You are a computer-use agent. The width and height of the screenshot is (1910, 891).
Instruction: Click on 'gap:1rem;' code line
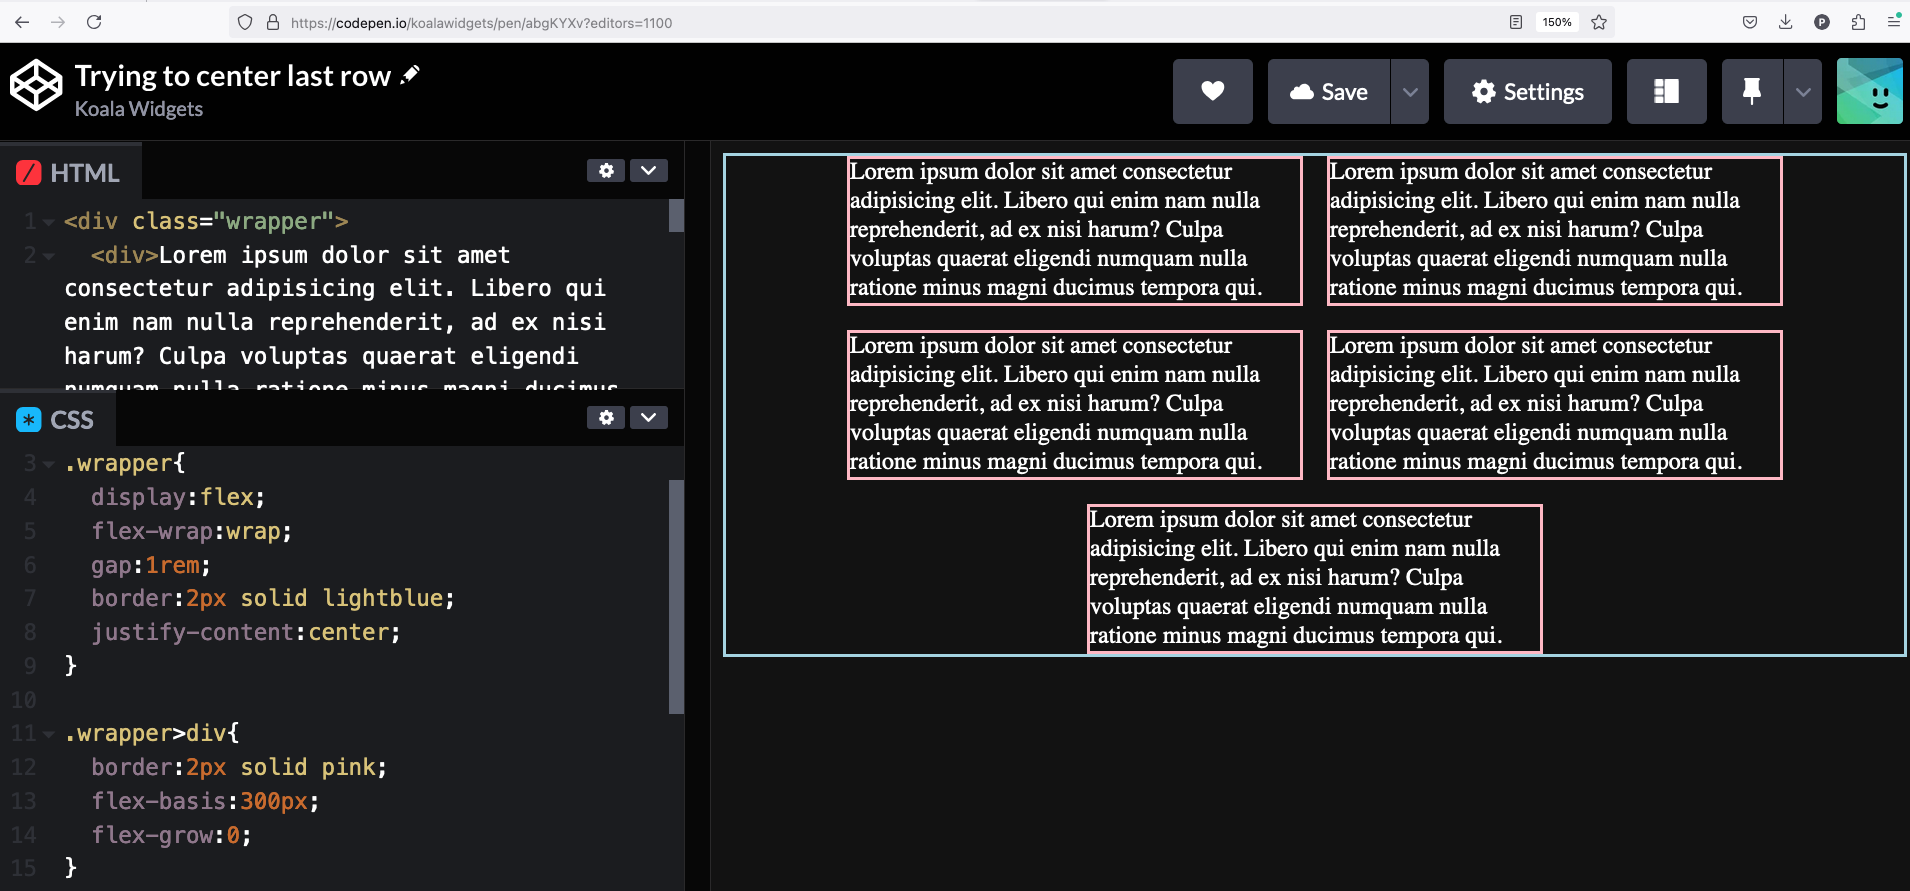(151, 565)
